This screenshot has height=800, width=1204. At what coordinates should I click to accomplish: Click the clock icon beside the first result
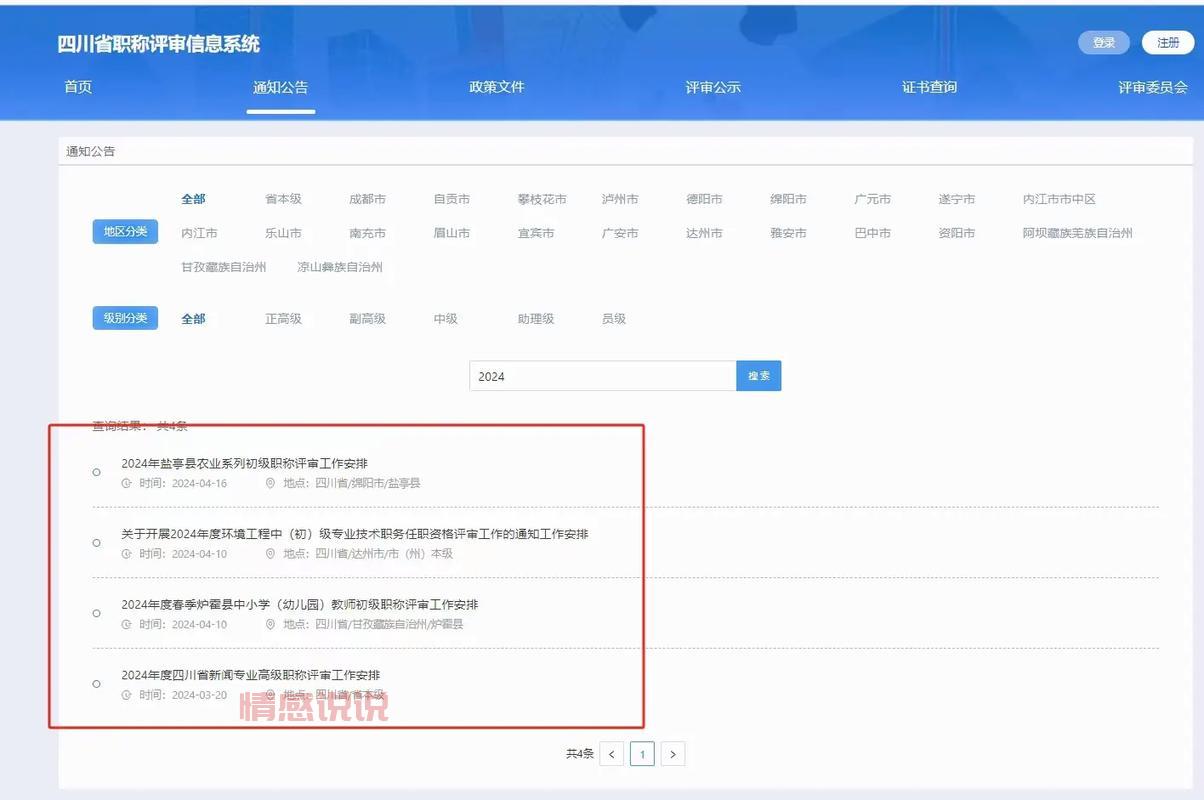point(125,482)
